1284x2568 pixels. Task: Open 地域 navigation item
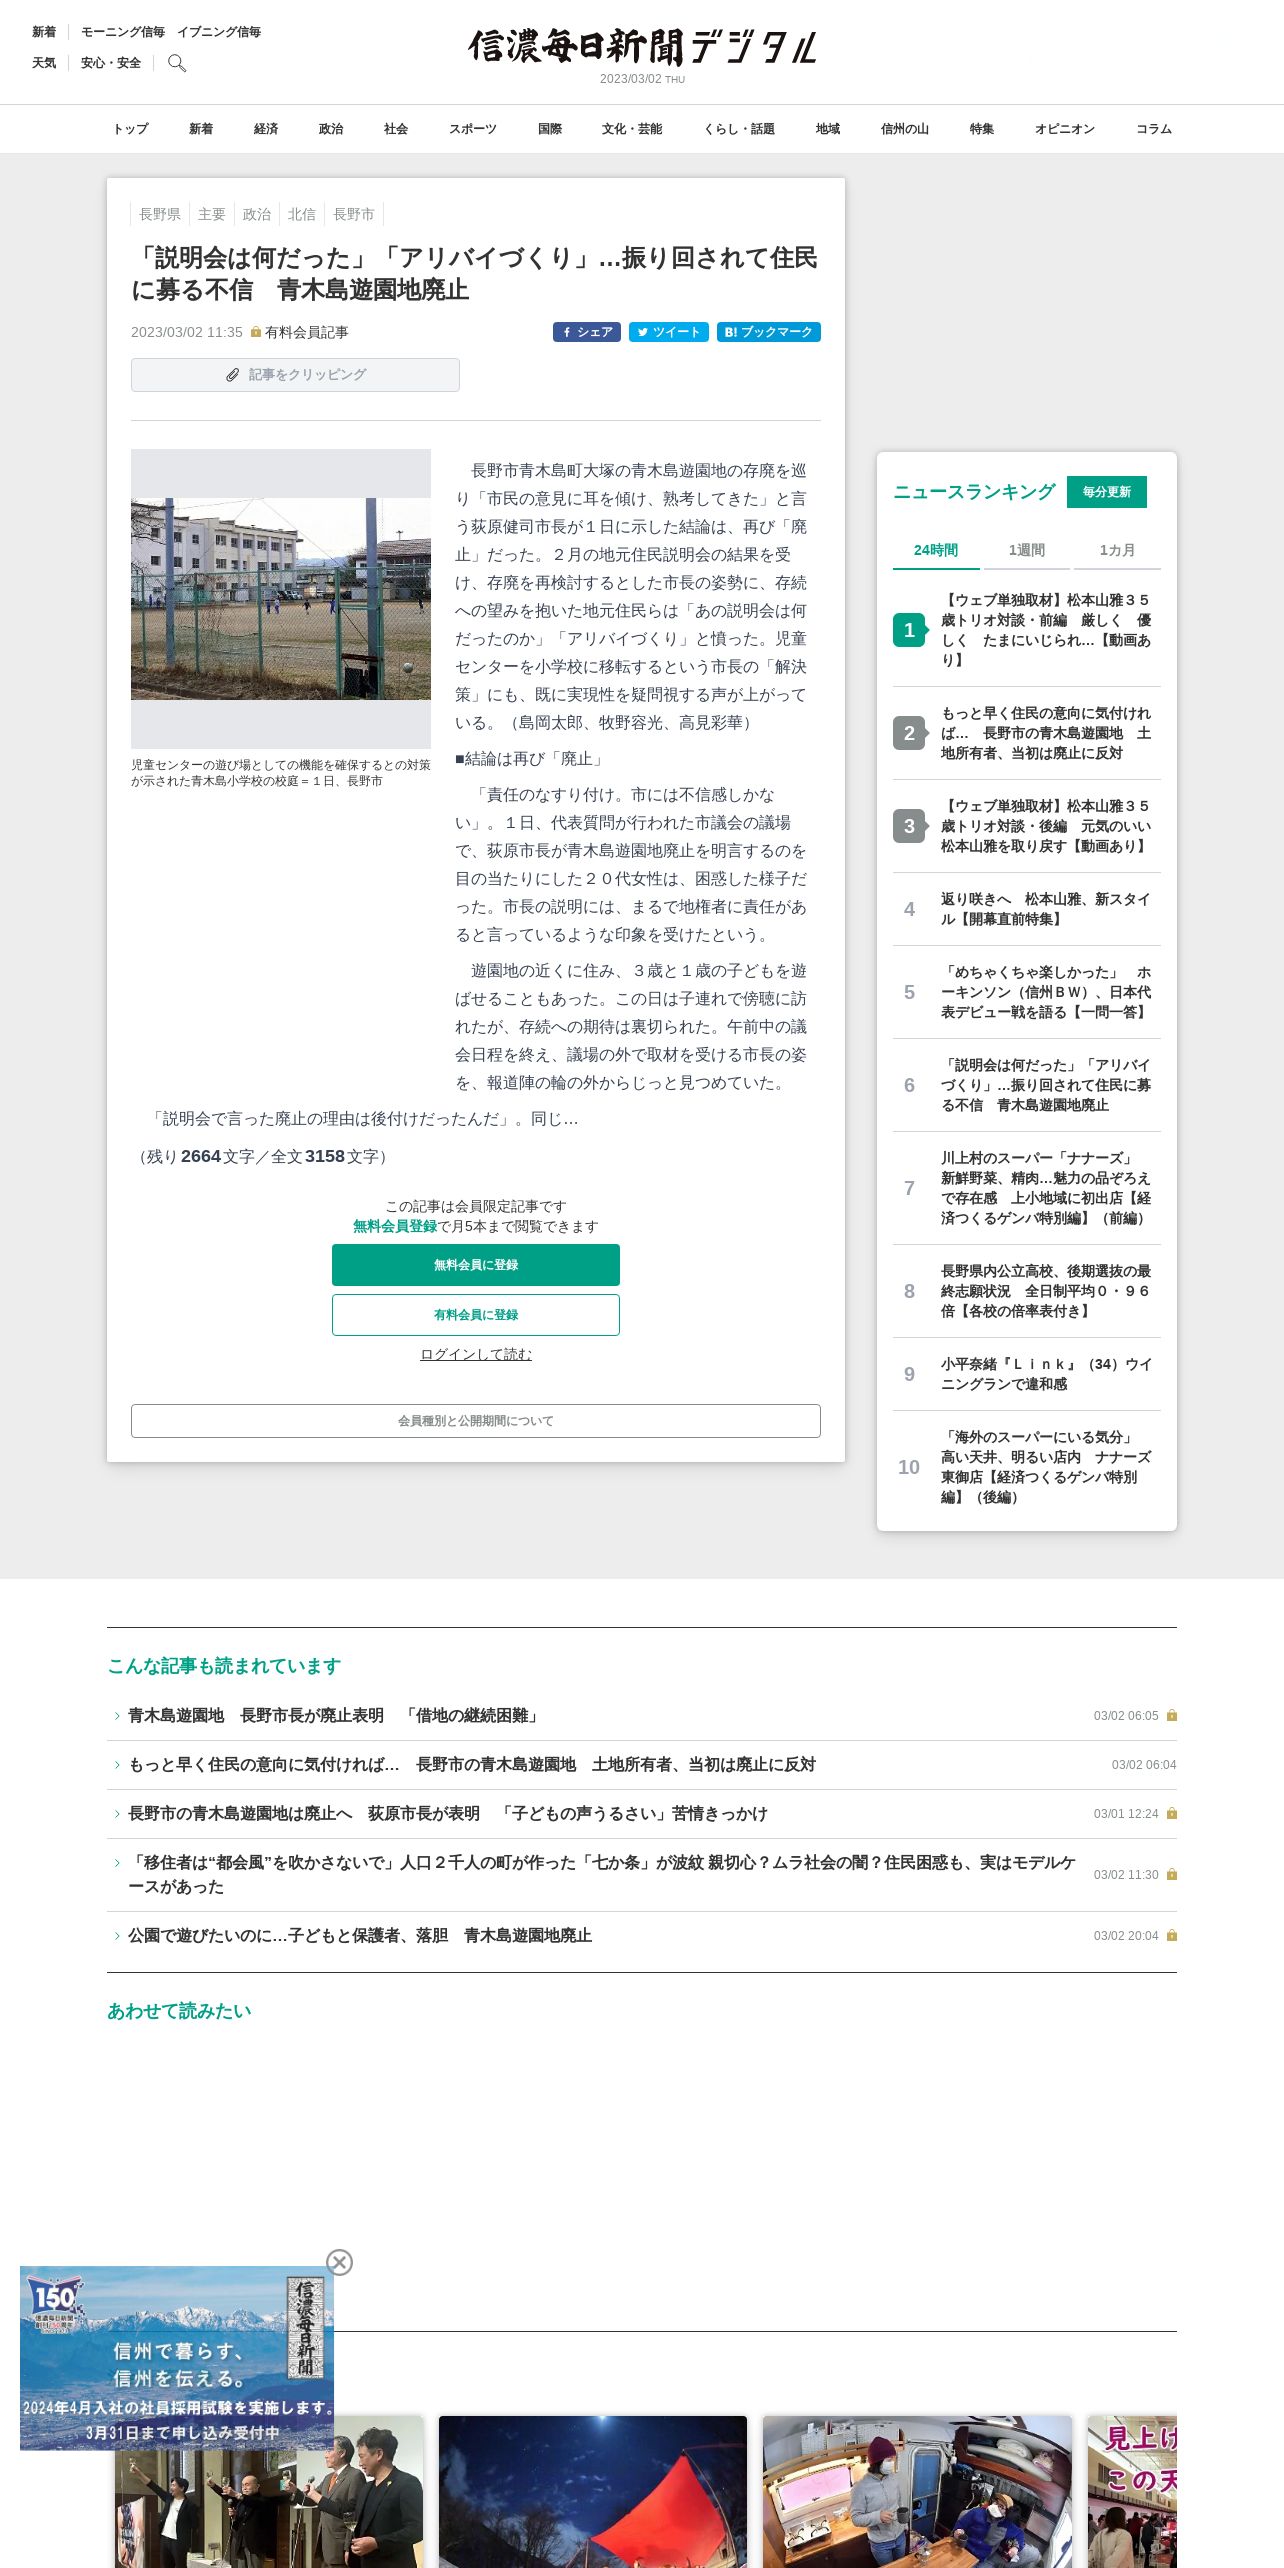coord(828,129)
